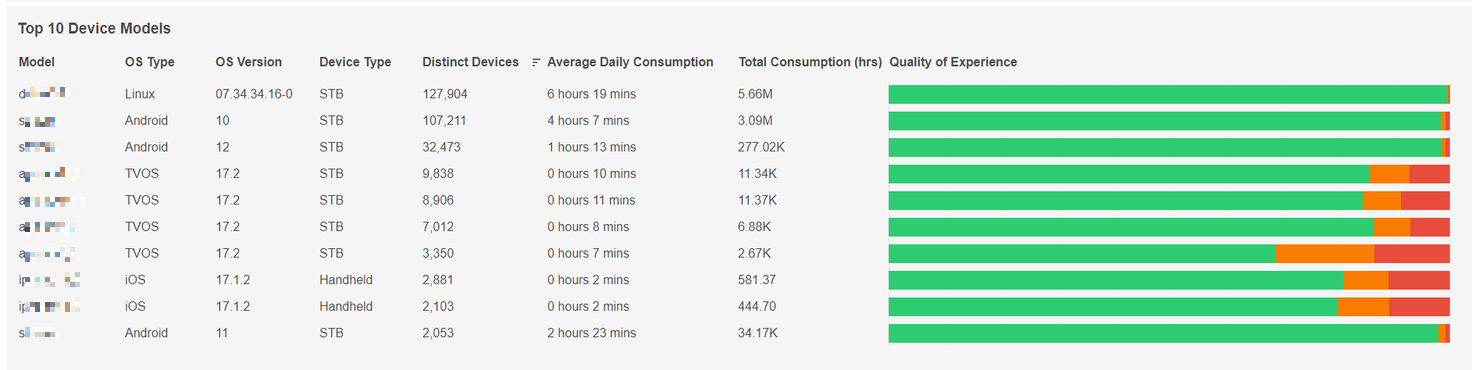Select the Linux 07.34.34.16-0 row

[734, 94]
